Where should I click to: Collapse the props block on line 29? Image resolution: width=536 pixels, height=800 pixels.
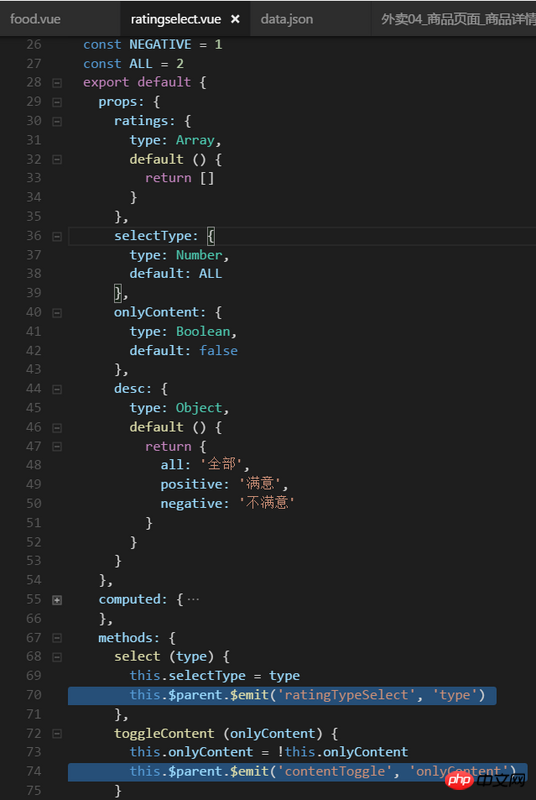pos(57,102)
